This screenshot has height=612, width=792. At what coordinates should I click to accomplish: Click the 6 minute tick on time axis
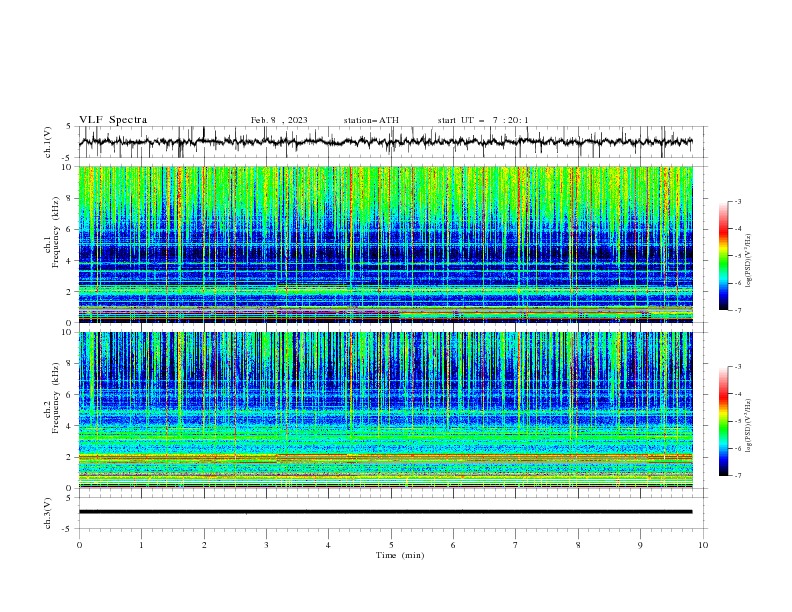click(453, 545)
